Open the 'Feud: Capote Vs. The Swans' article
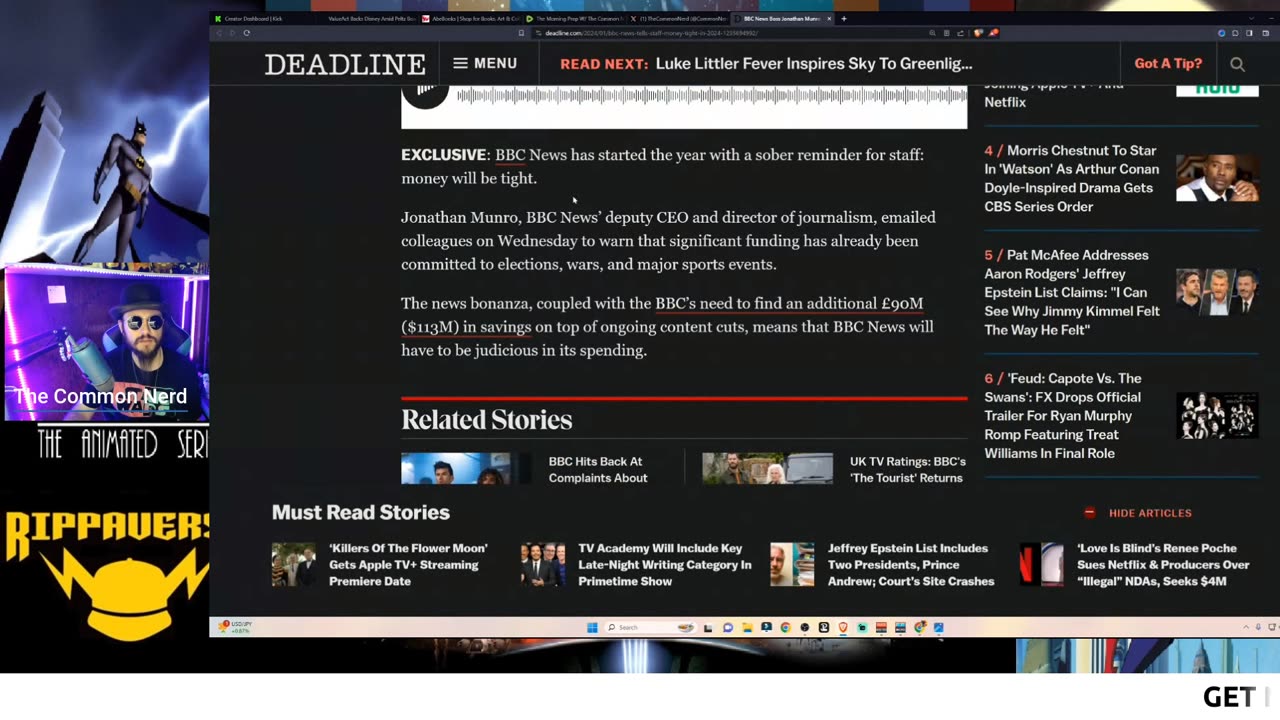 click(x=1064, y=415)
